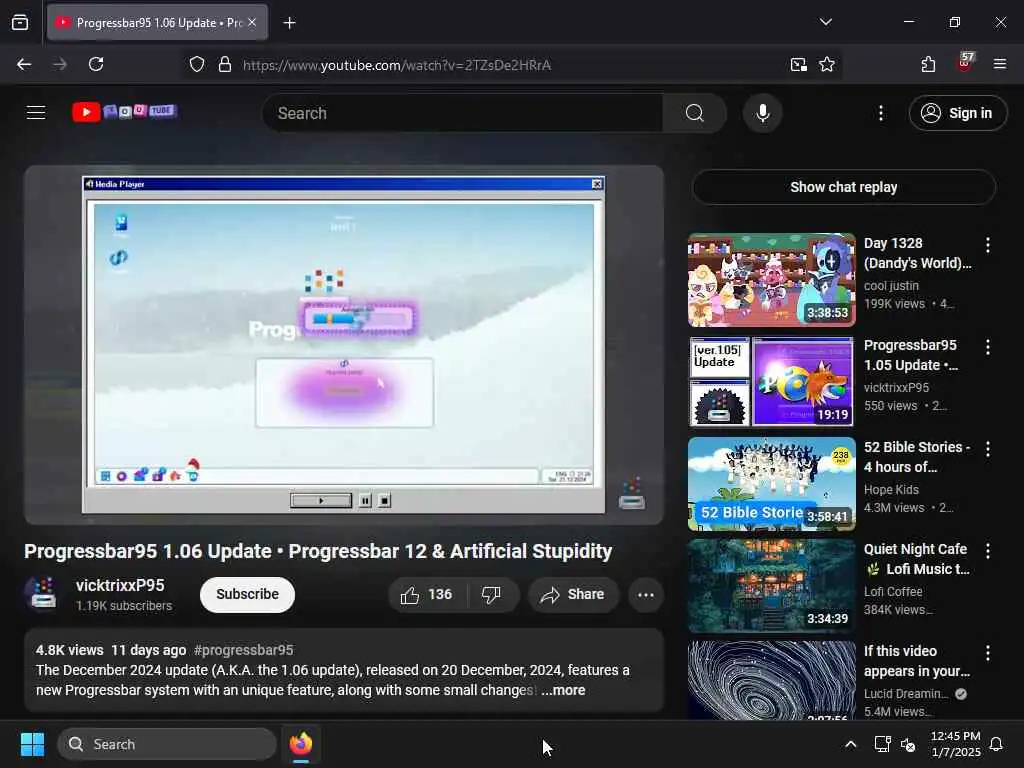Open #progressbar95 hashtag link
Image resolution: width=1024 pixels, height=768 pixels.
pyautogui.click(x=244, y=650)
